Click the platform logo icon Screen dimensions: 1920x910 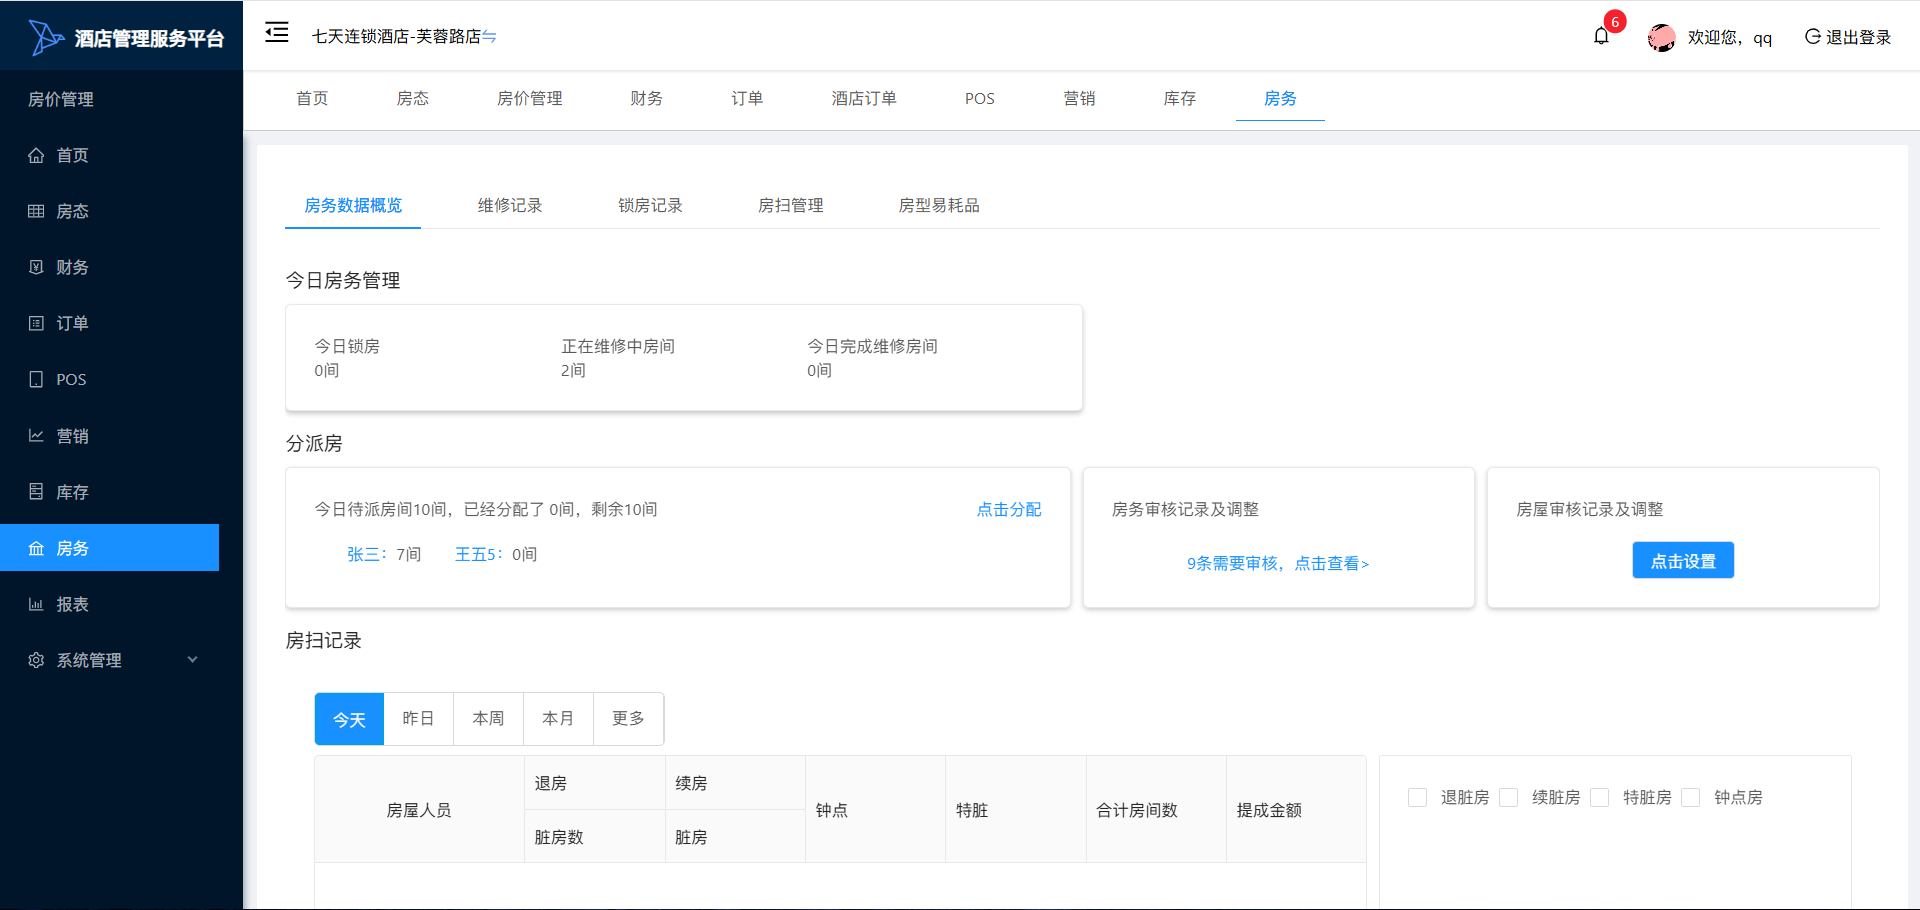[x=46, y=37]
